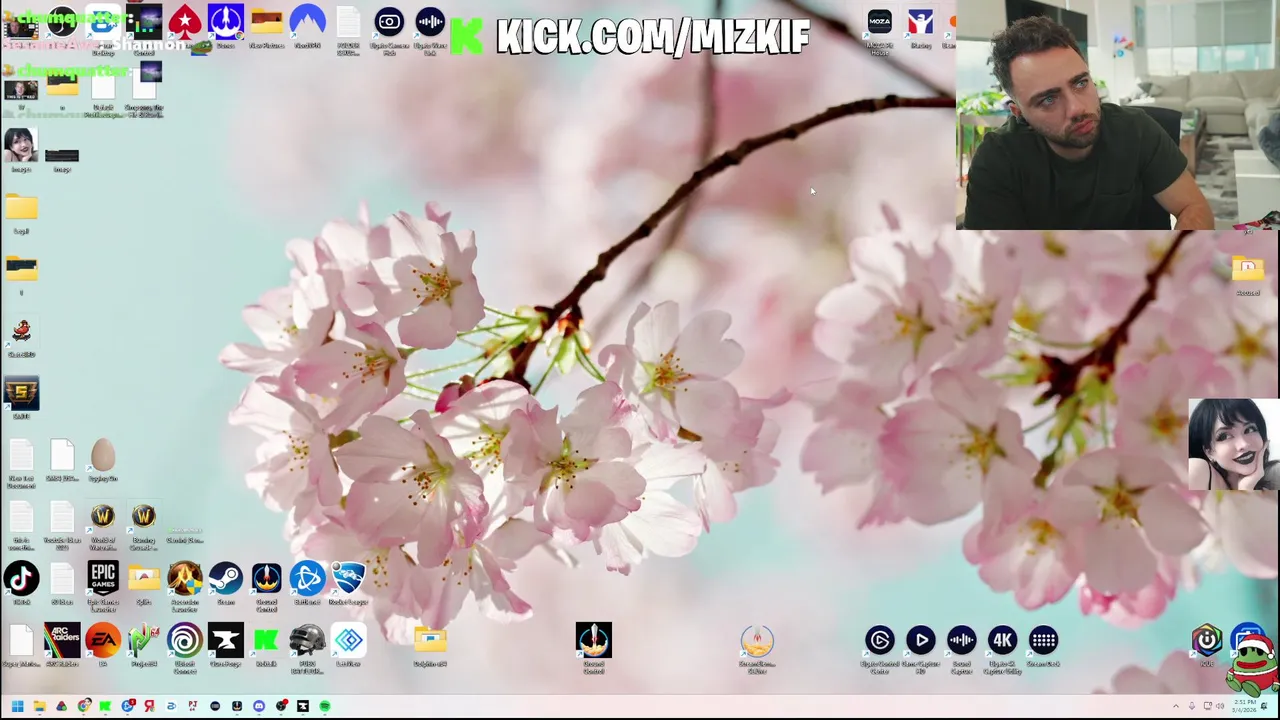Image resolution: width=1280 pixels, height=720 pixels.
Task: Open the PokerStars red spade shortcut
Action: pyautogui.click(x=185, y=21)
